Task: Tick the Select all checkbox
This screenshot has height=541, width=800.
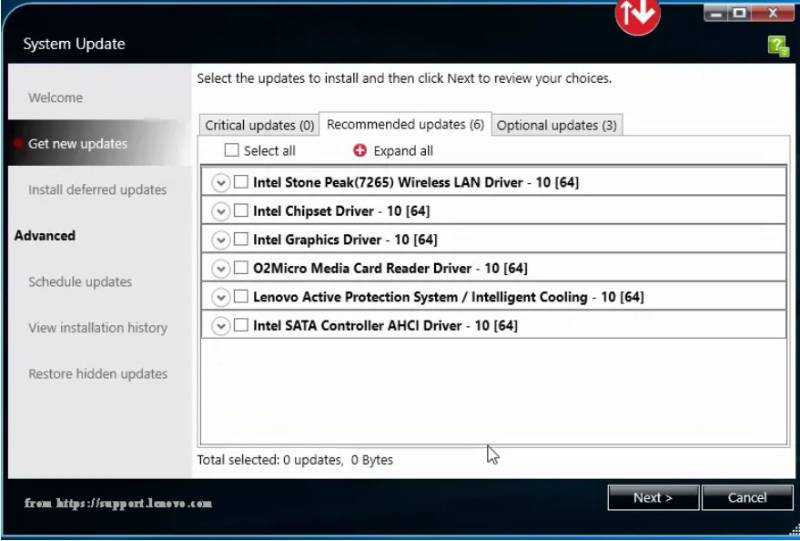Action: (232, 150)
